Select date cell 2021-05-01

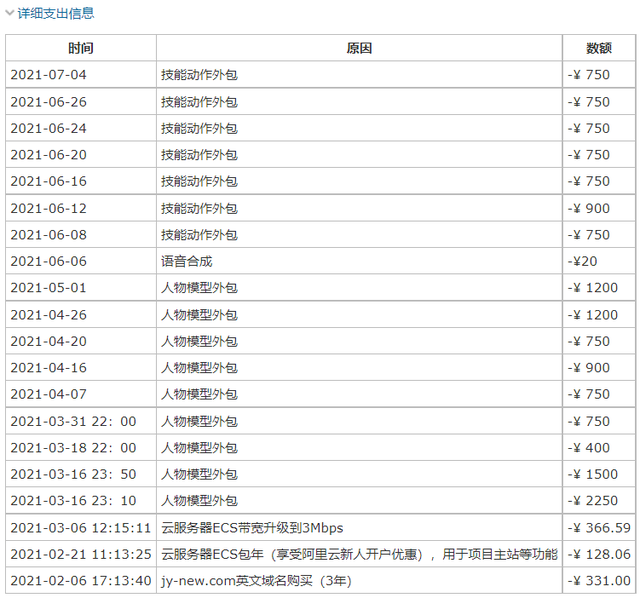point(81,287)
